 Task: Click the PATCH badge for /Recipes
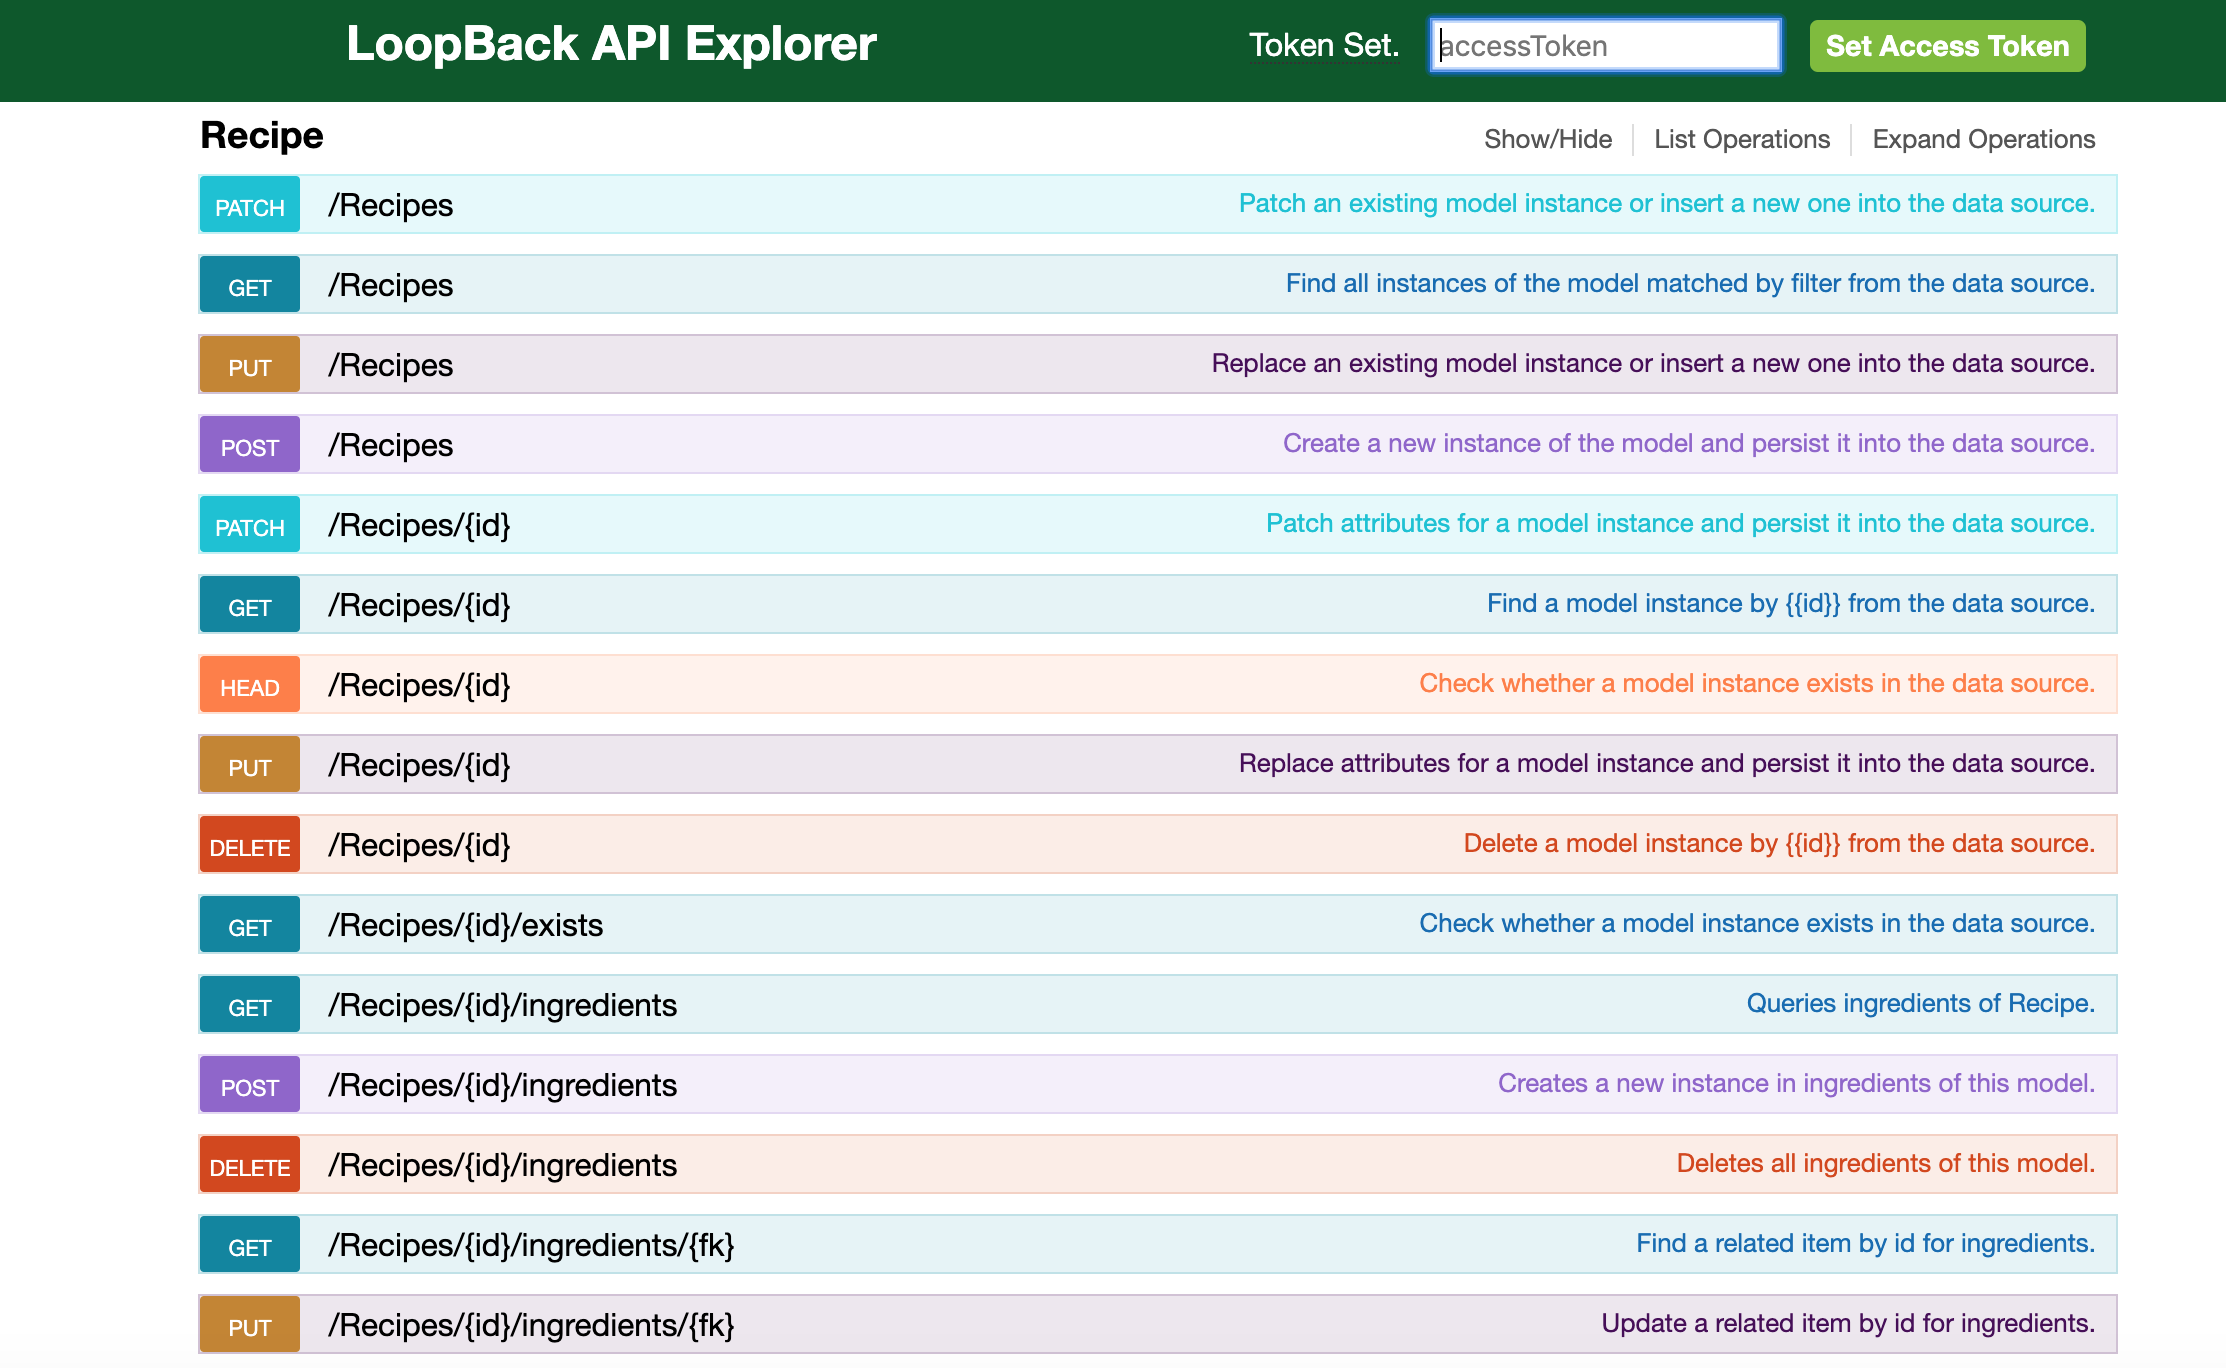pos(249,205)
